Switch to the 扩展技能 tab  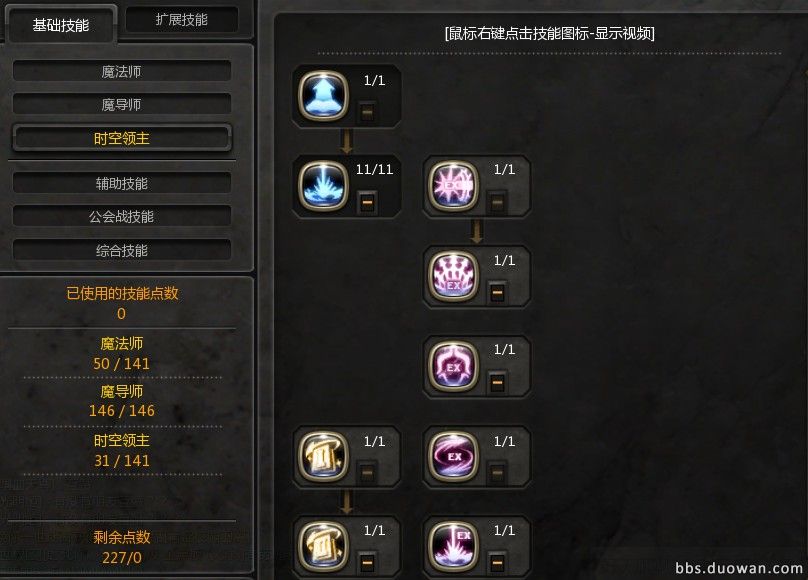coord(182,20)
